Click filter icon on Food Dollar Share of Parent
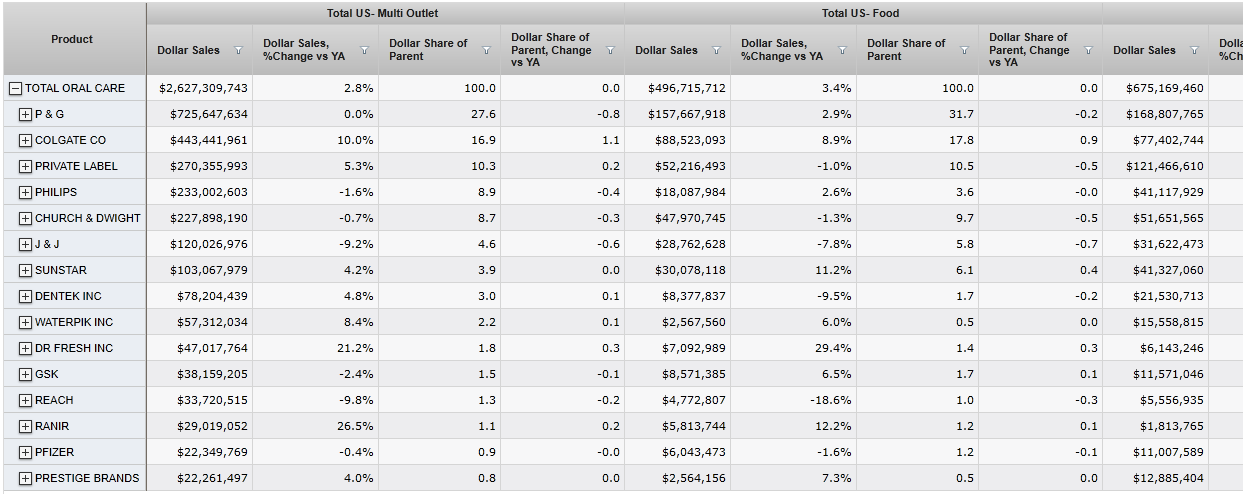The image size is (1243, 494). point(964,50)
